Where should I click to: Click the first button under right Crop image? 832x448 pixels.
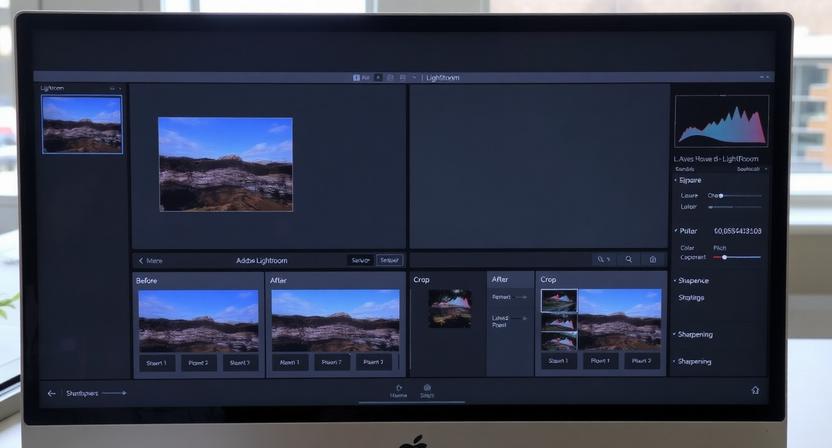pos(558,361)
